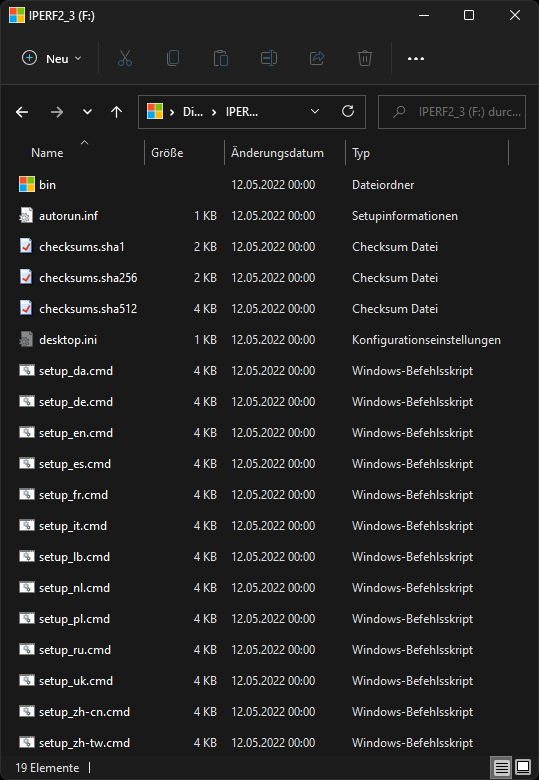Open the three-dots See more menu
This screenshot has height=780, width=539.
pyautogui.click(x=416, y=59)
